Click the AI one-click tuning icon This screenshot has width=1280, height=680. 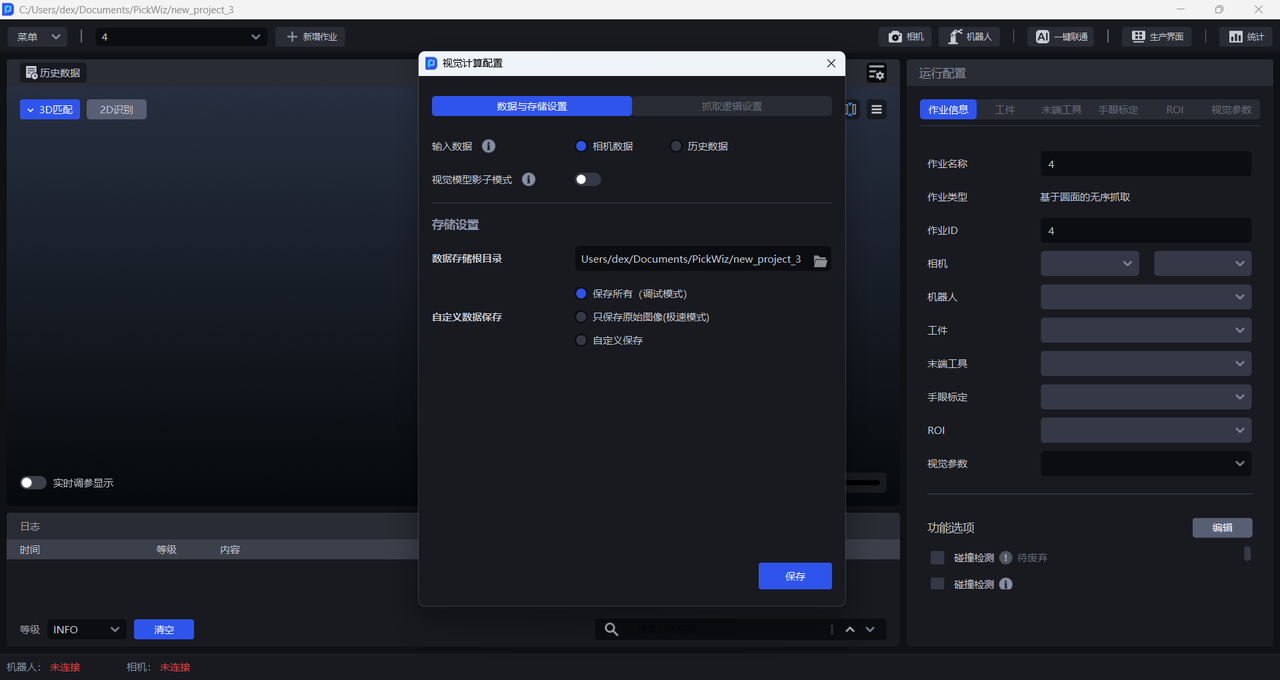pos(1042,37)
